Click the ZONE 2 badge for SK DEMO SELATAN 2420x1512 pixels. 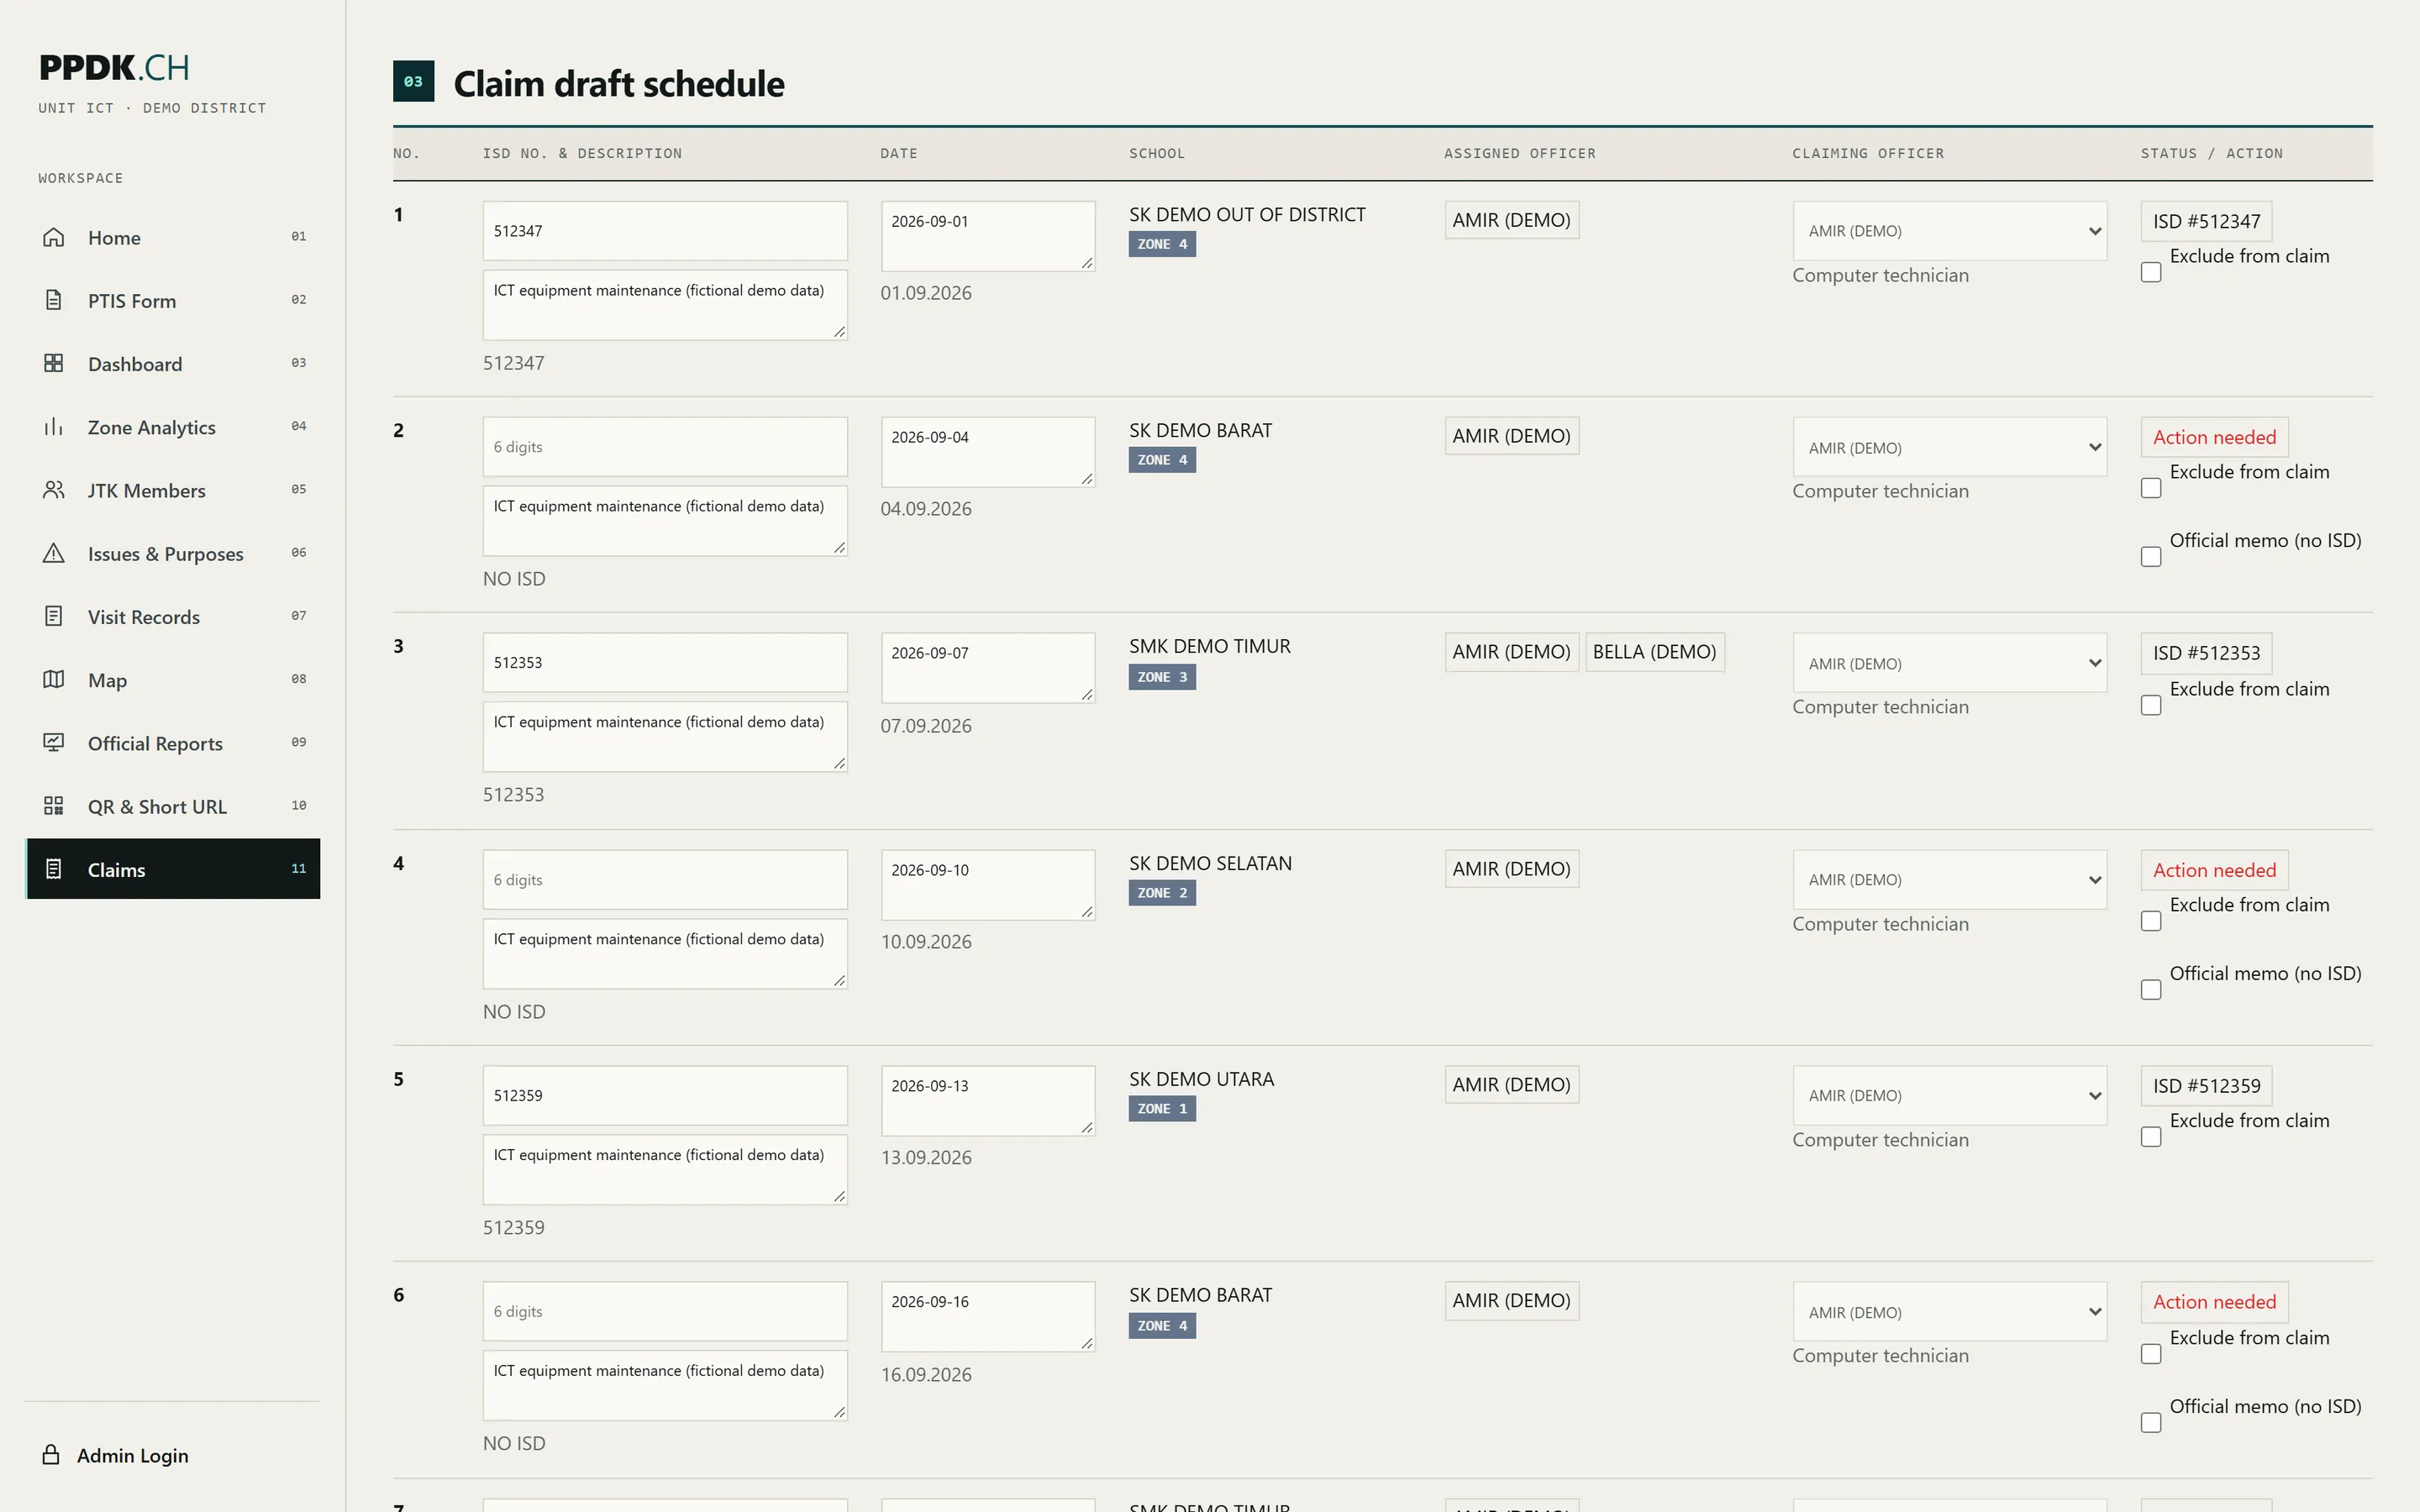pyautogui.click(x=1162, y=893)
